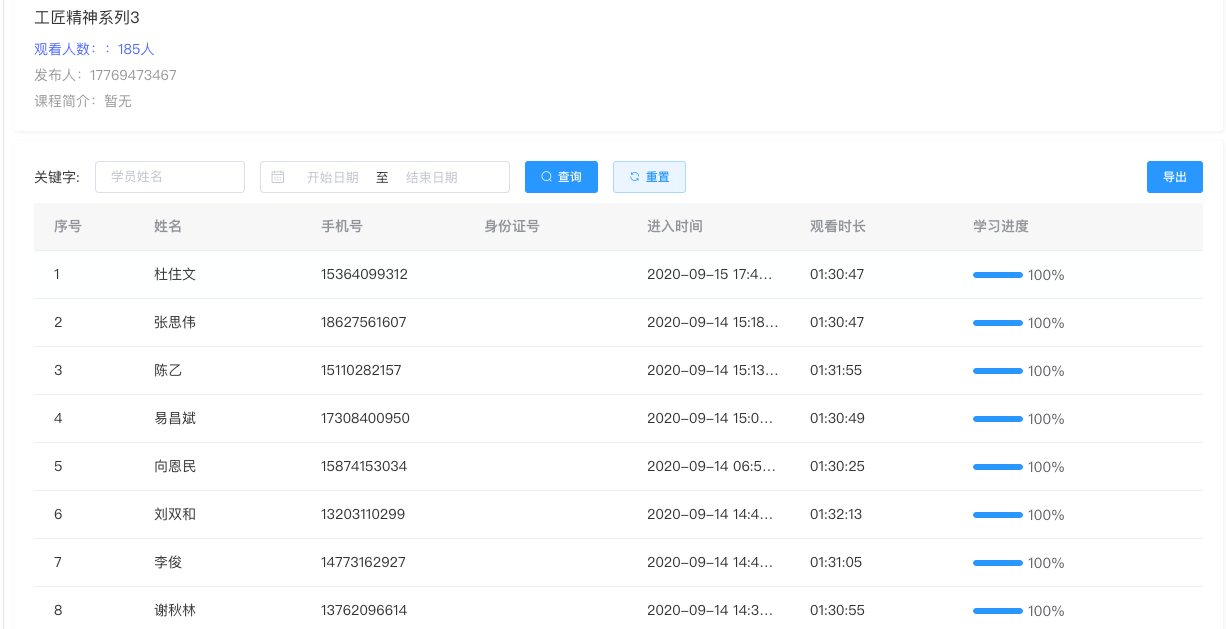
Task: Click phone number 15110282157
Action: coord(361,370)
